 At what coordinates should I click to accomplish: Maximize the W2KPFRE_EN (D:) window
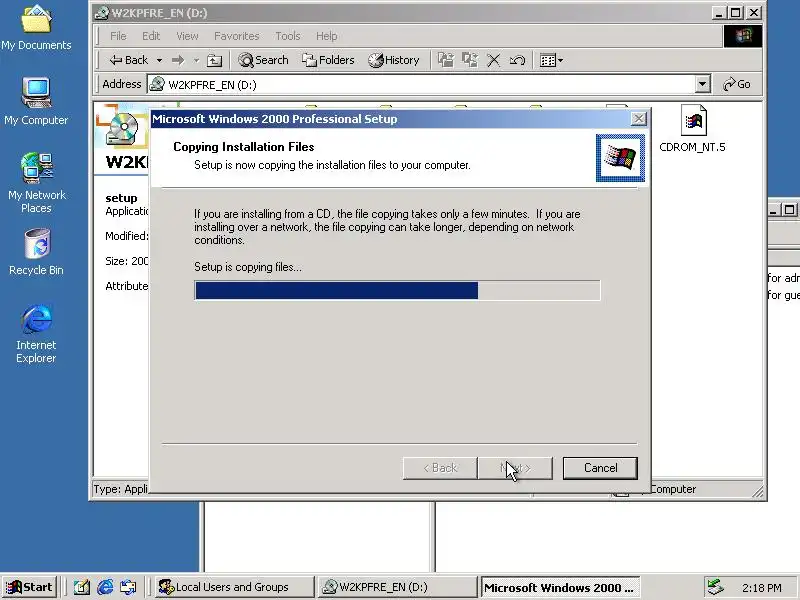(x=735, y=13)
